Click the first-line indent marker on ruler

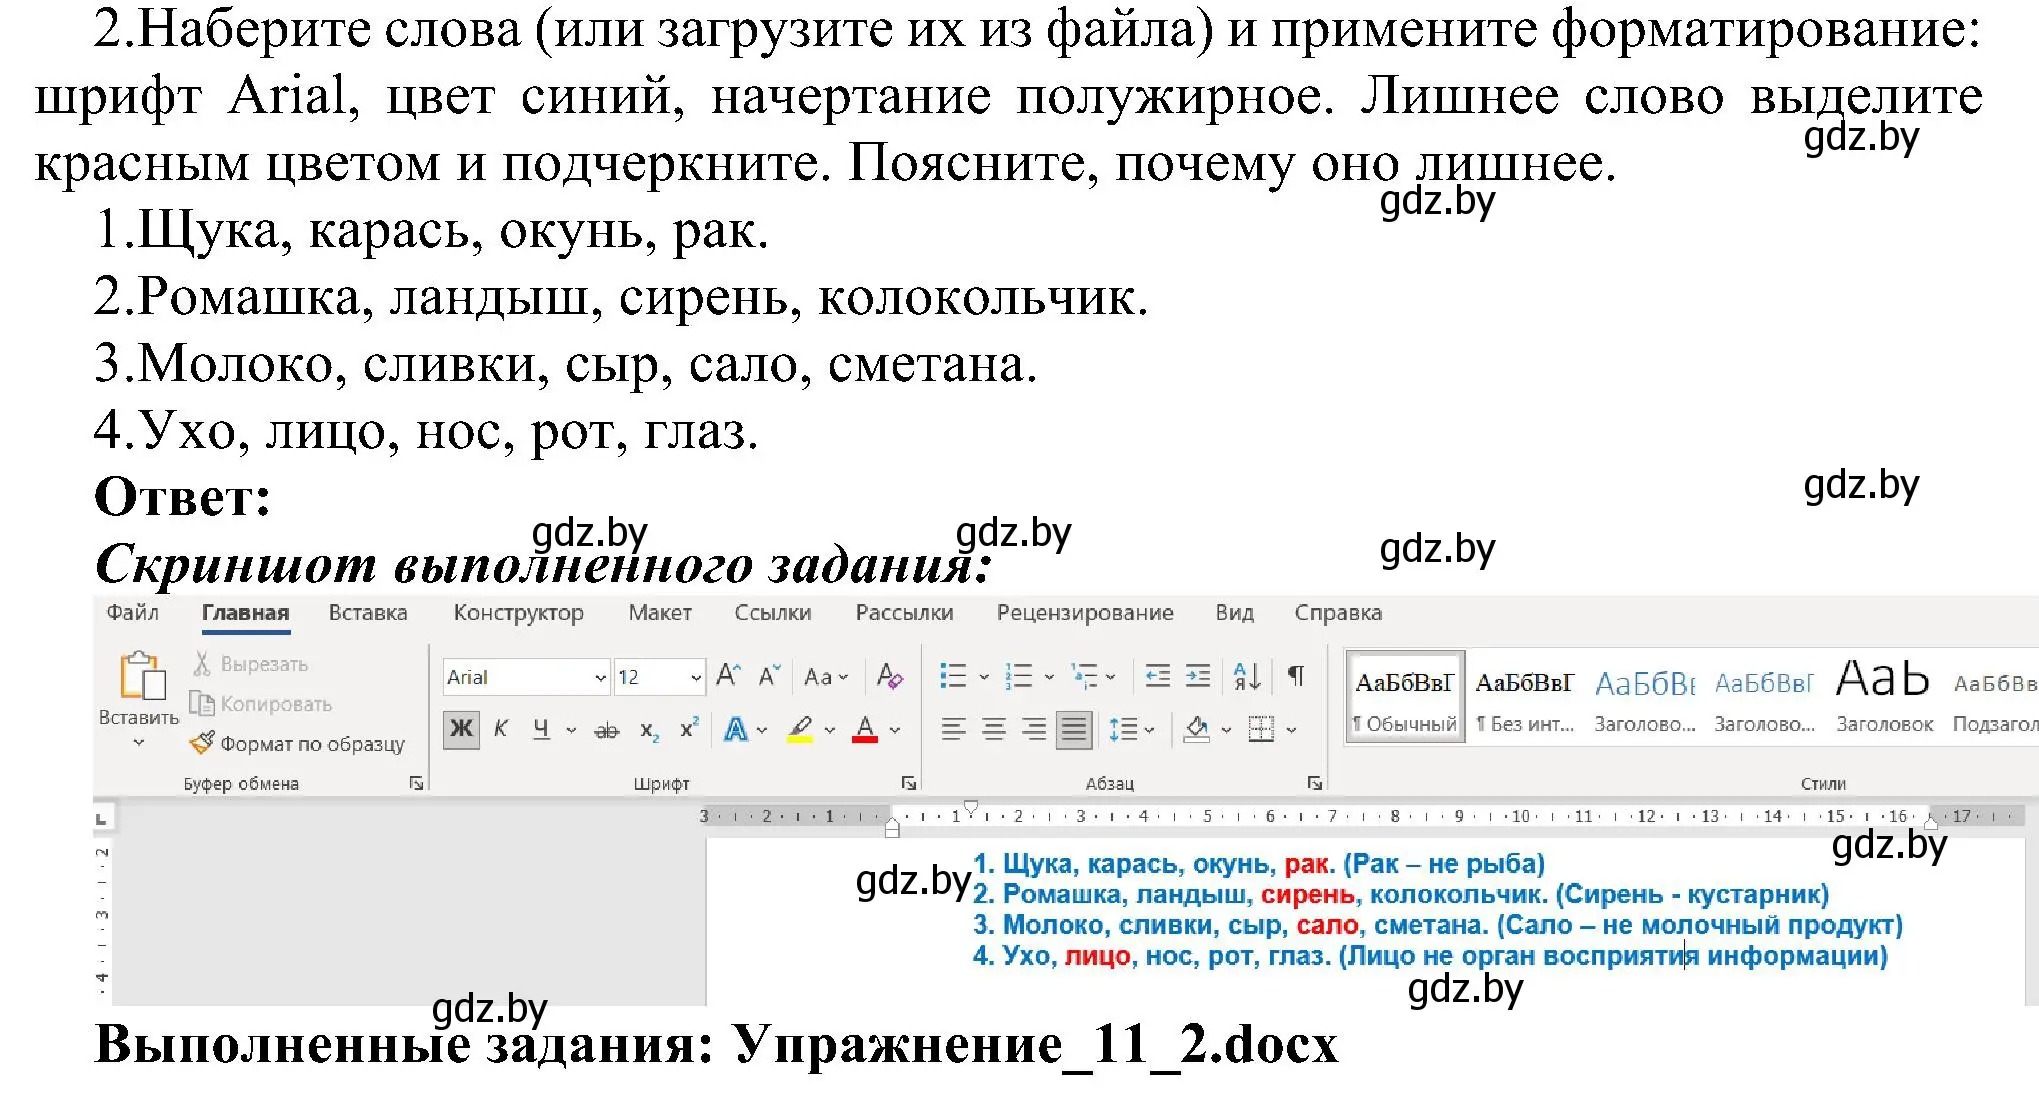point(970,807)
